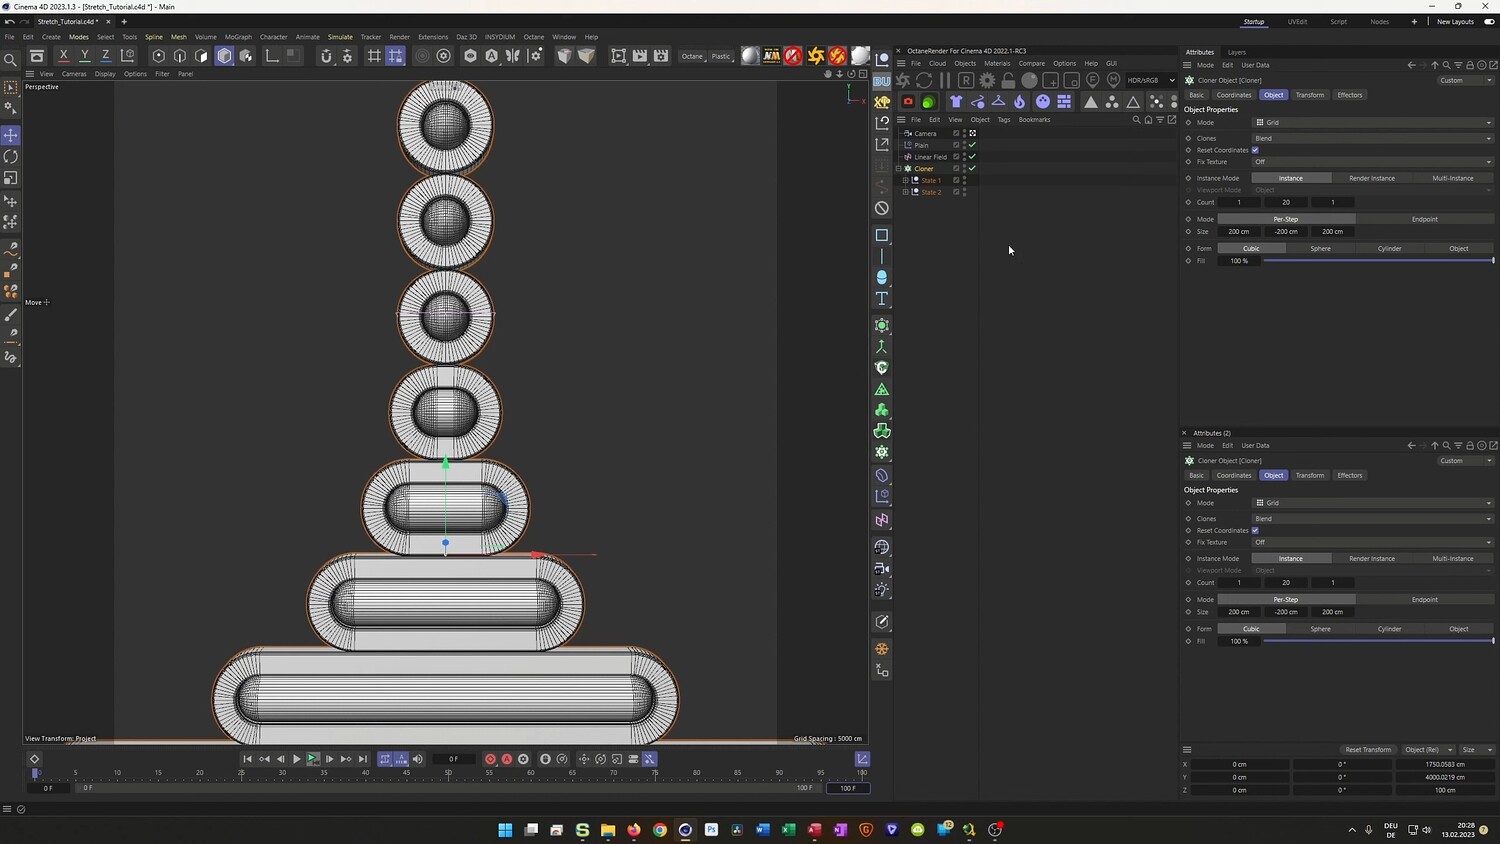Image resolution: width=1500 pixels, height=844 pixels.
Task: Click the Reset Transform button
Action: click(1368, 750)
